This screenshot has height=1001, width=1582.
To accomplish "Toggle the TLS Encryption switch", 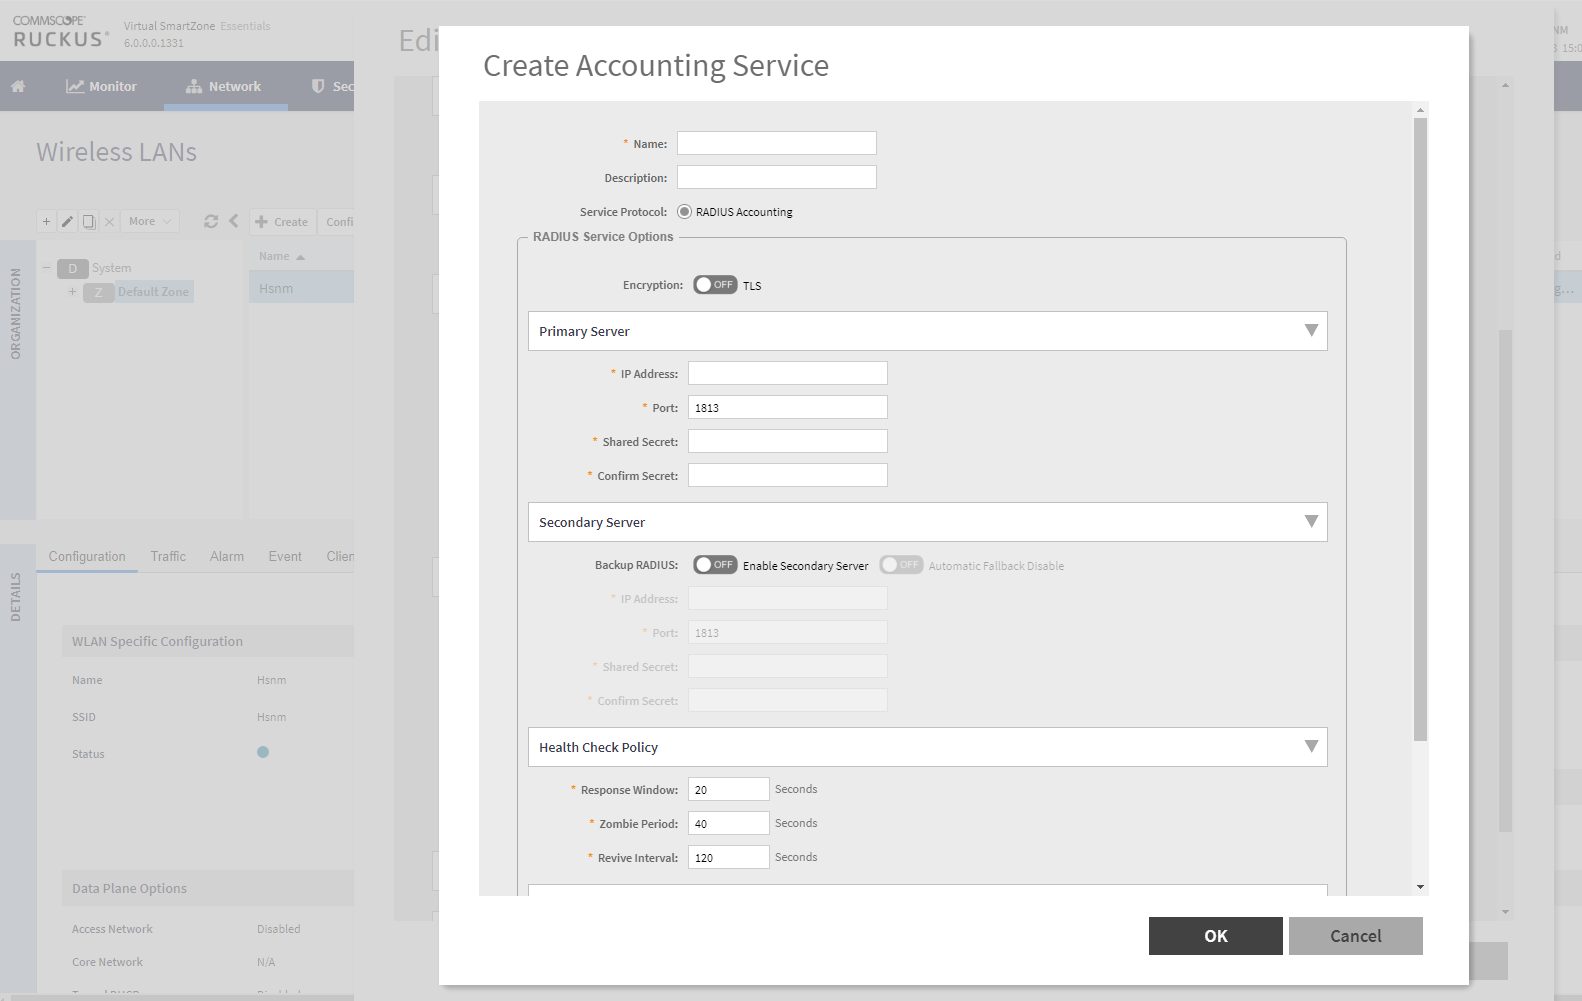I will [x=715, y=285].
